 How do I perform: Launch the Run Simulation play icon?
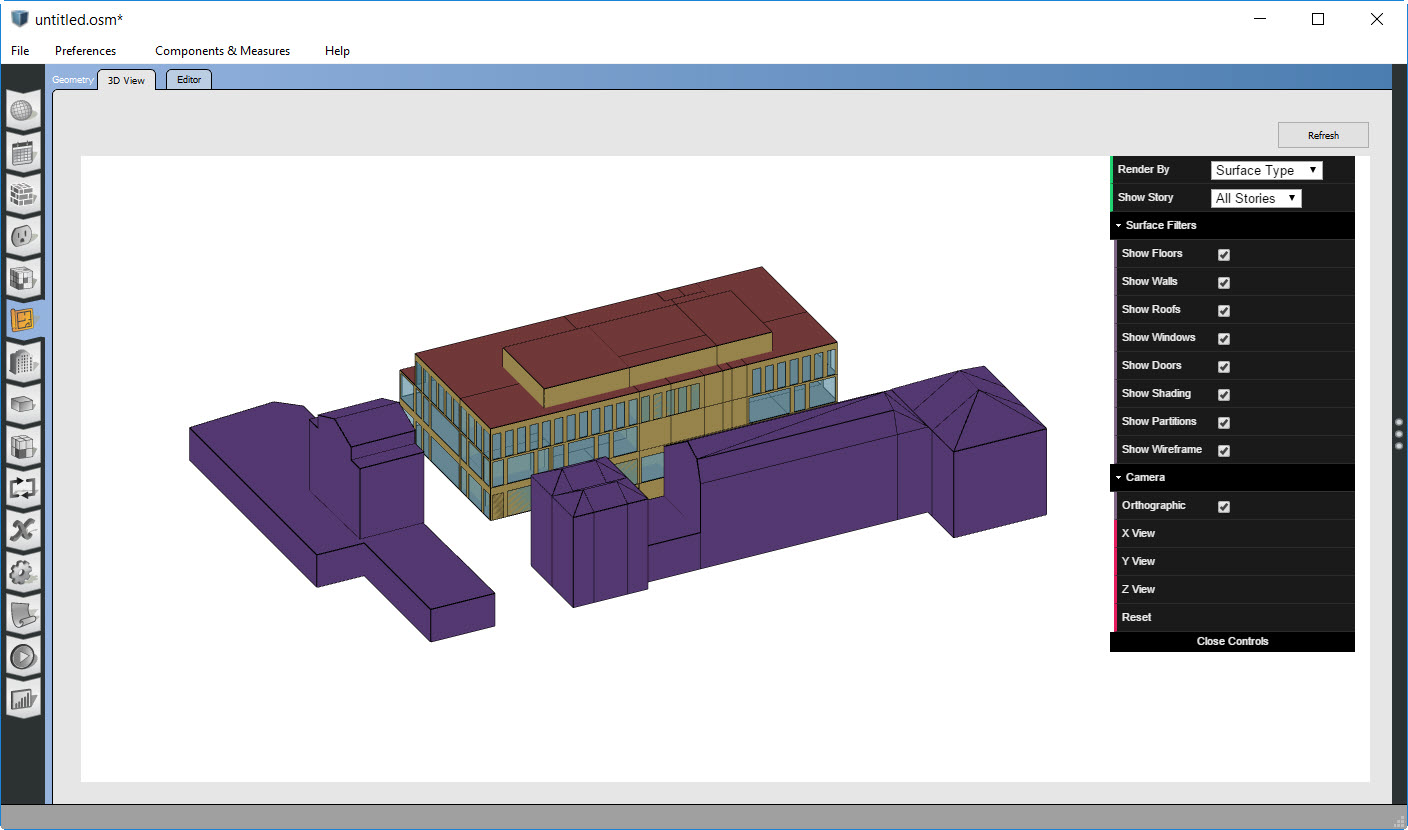tap(23, 656)
